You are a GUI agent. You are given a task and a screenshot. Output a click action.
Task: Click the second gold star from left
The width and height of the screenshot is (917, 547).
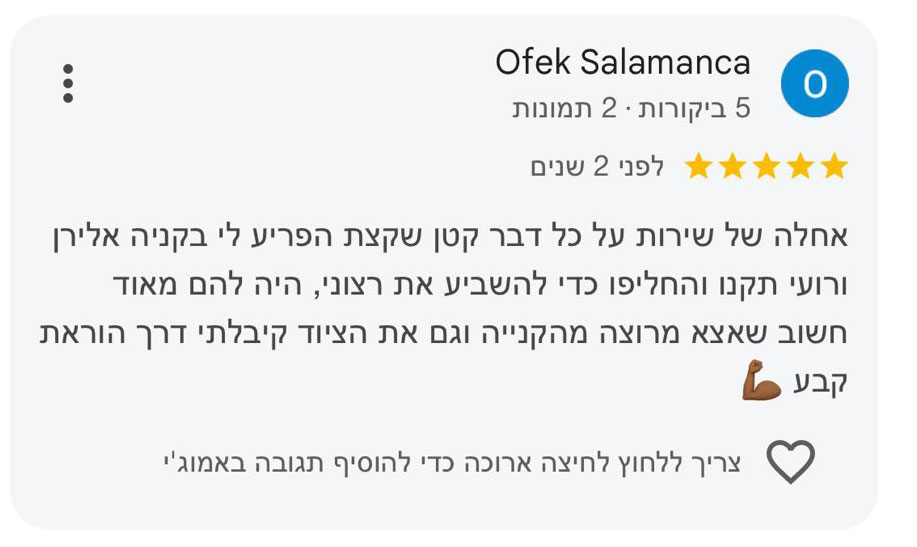point(732,166)
